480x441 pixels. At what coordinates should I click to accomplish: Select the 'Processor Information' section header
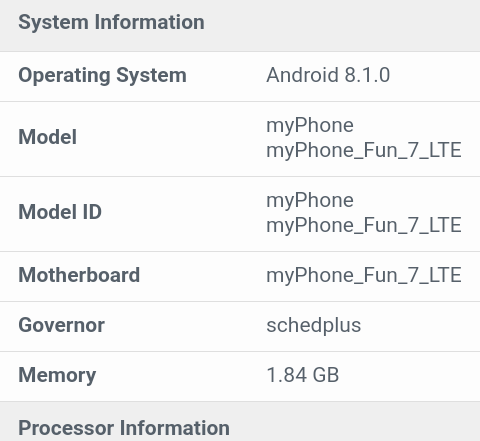click(x=124, y=428)
